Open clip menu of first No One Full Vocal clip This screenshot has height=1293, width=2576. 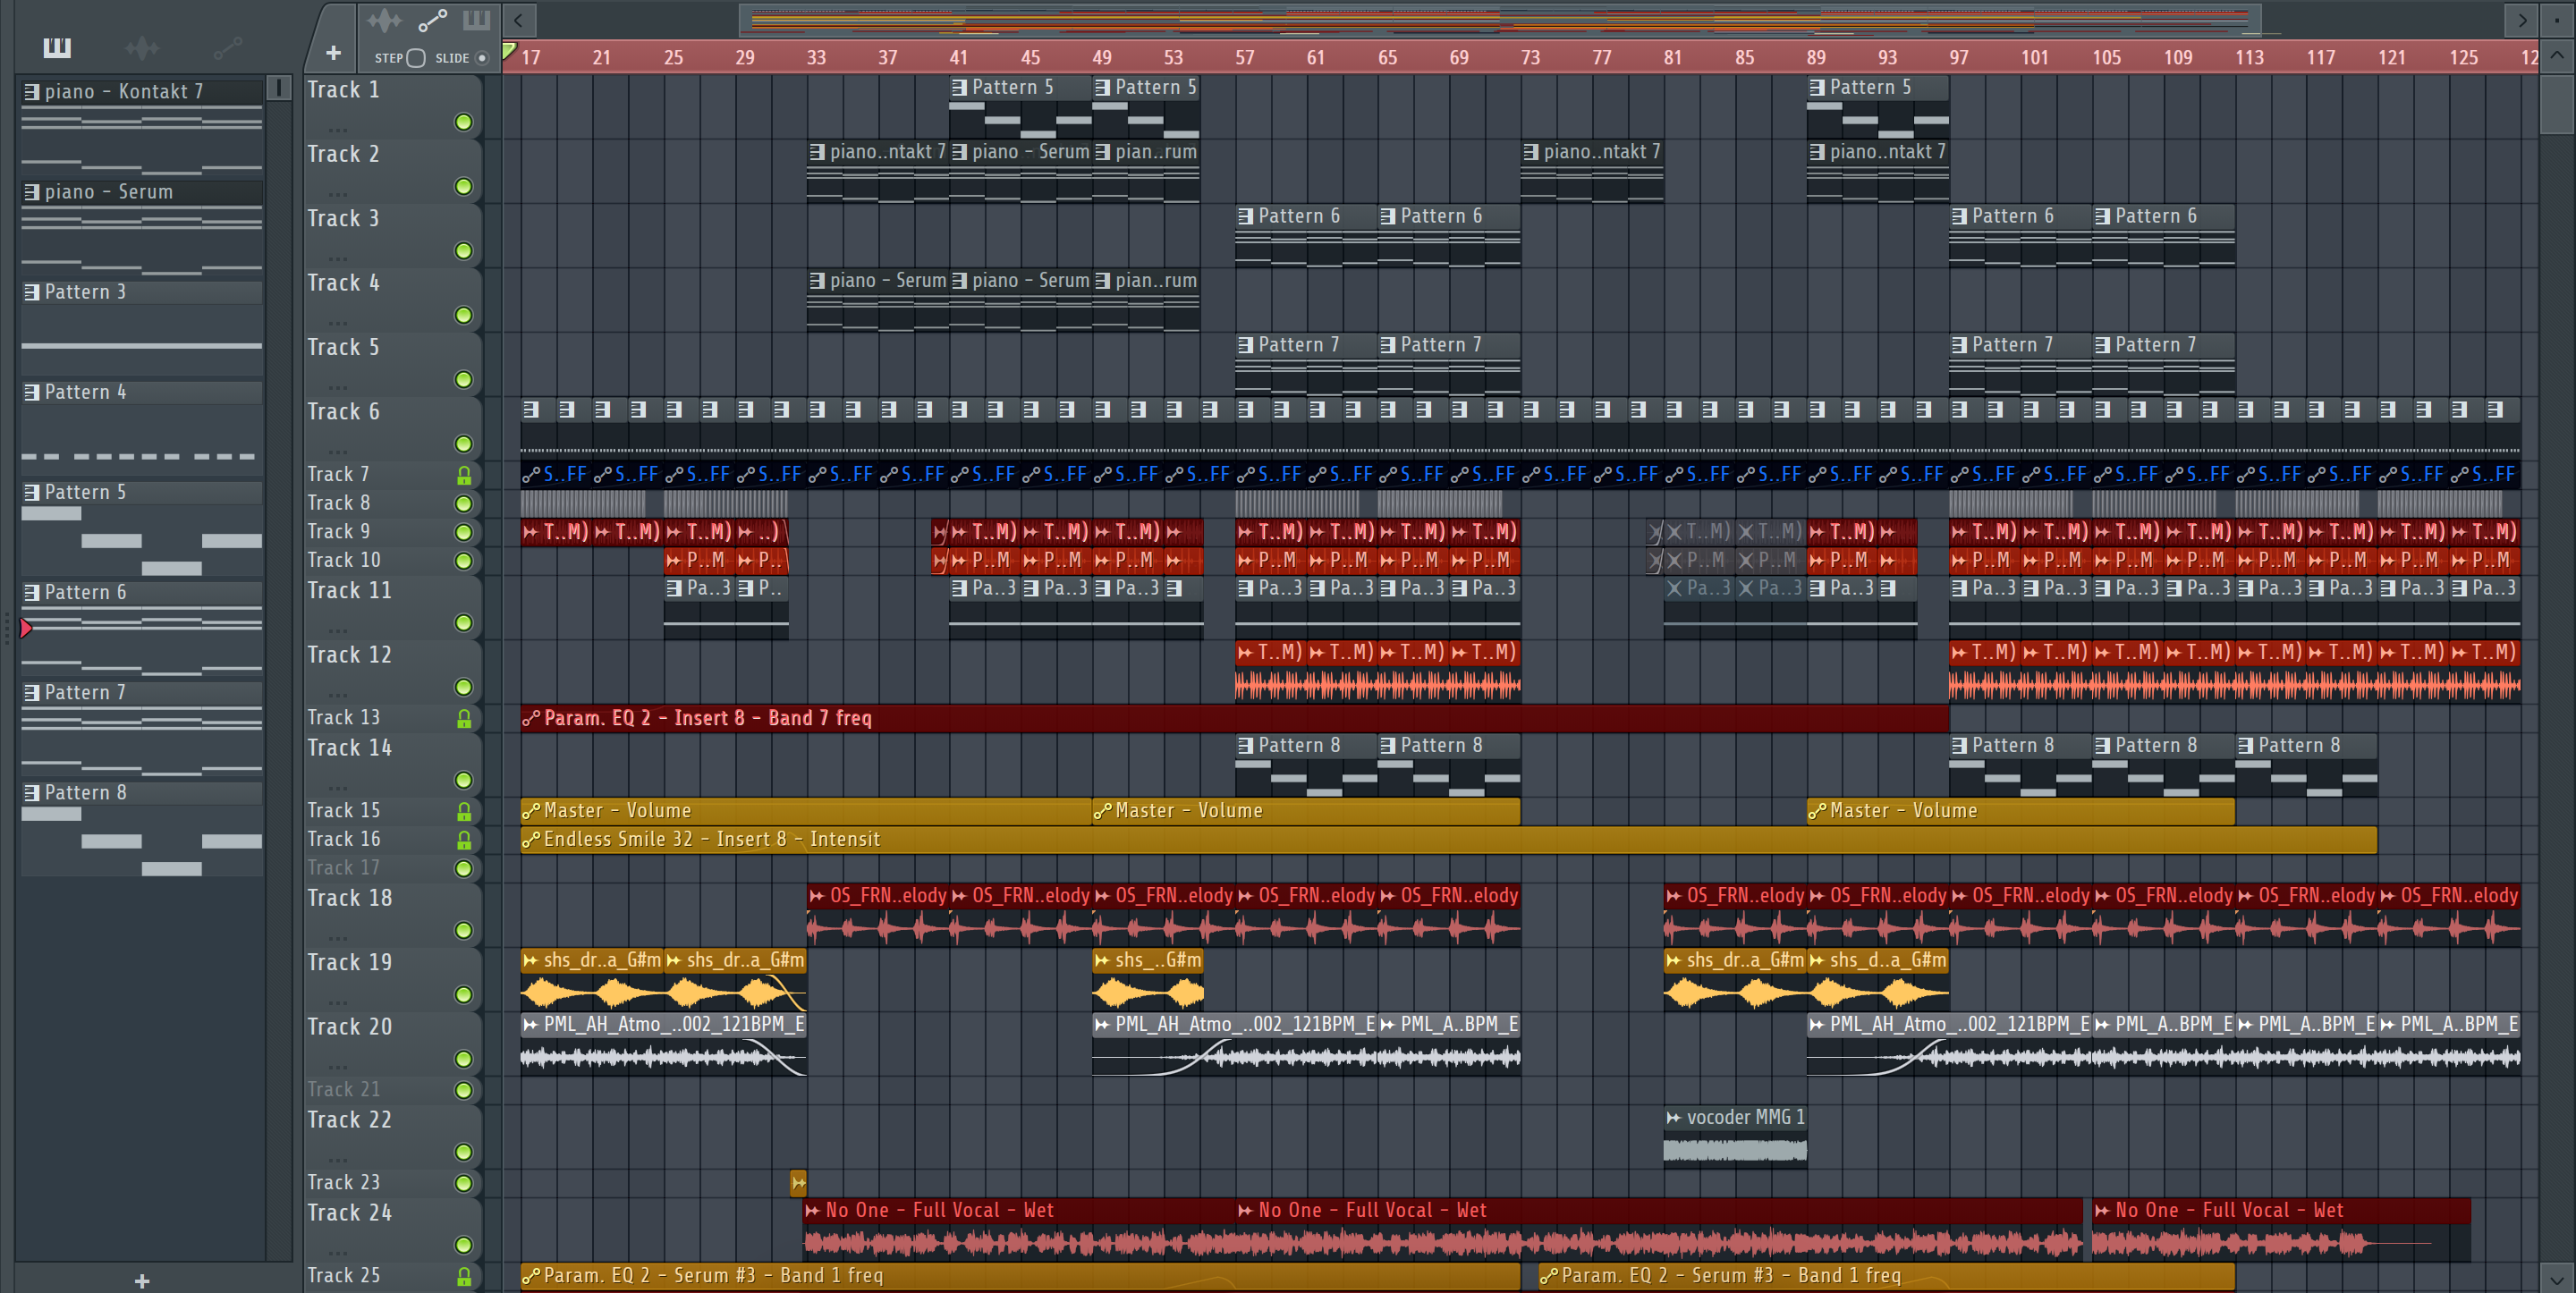[813, 1210]
